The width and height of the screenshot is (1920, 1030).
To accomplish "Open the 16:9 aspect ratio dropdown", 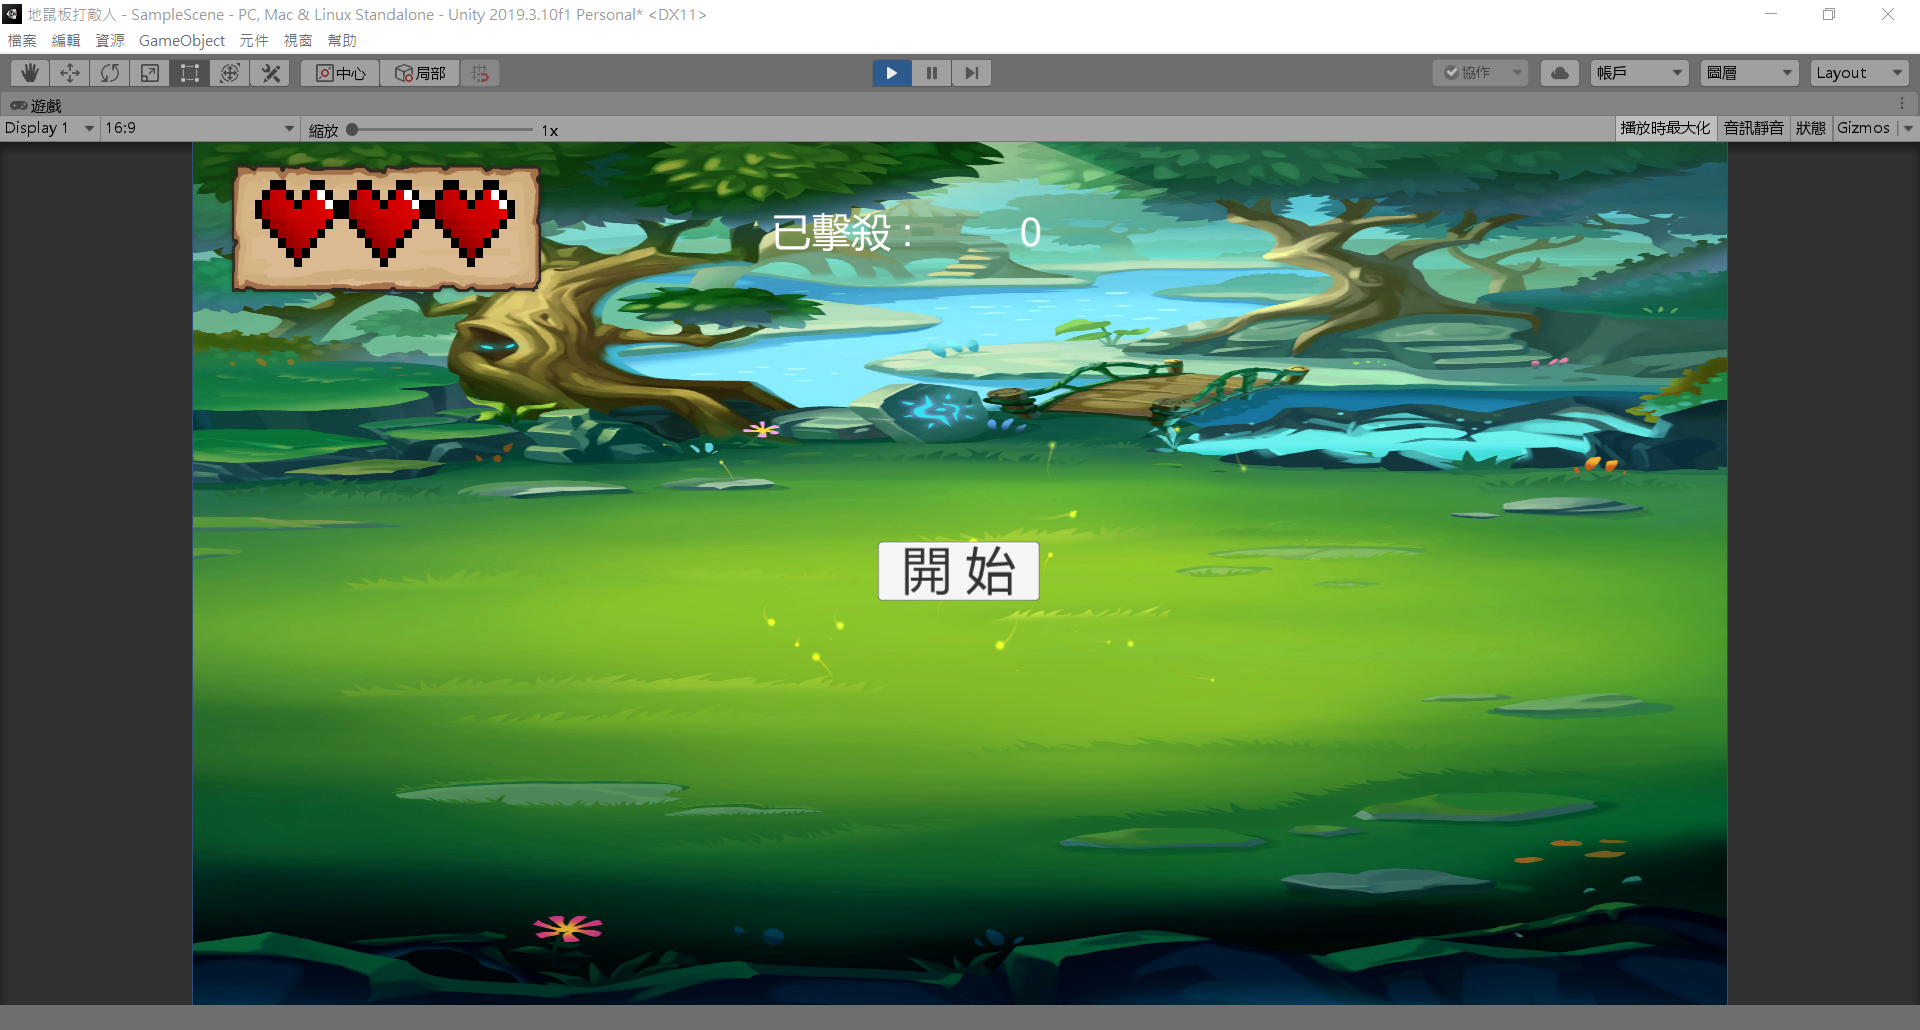I will pyautogui.click(x=198, y=128).
